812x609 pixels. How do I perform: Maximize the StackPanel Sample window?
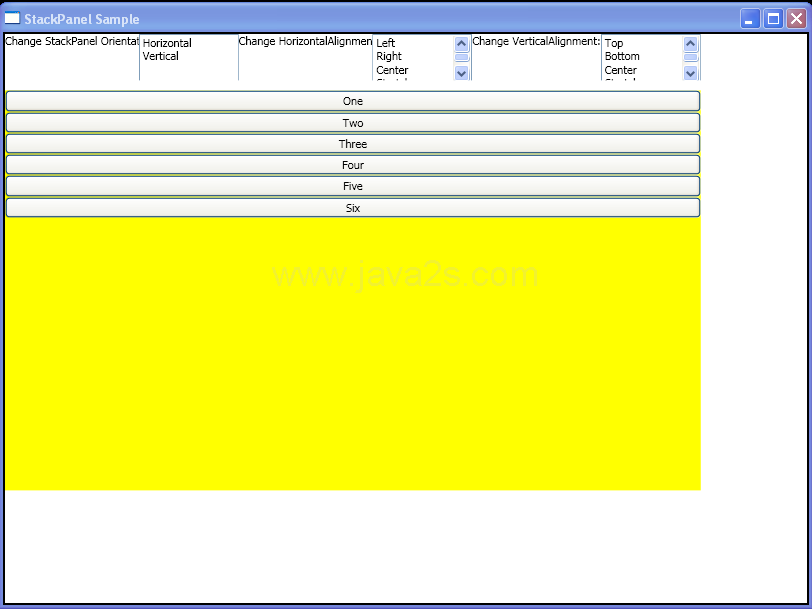(773, 19)
